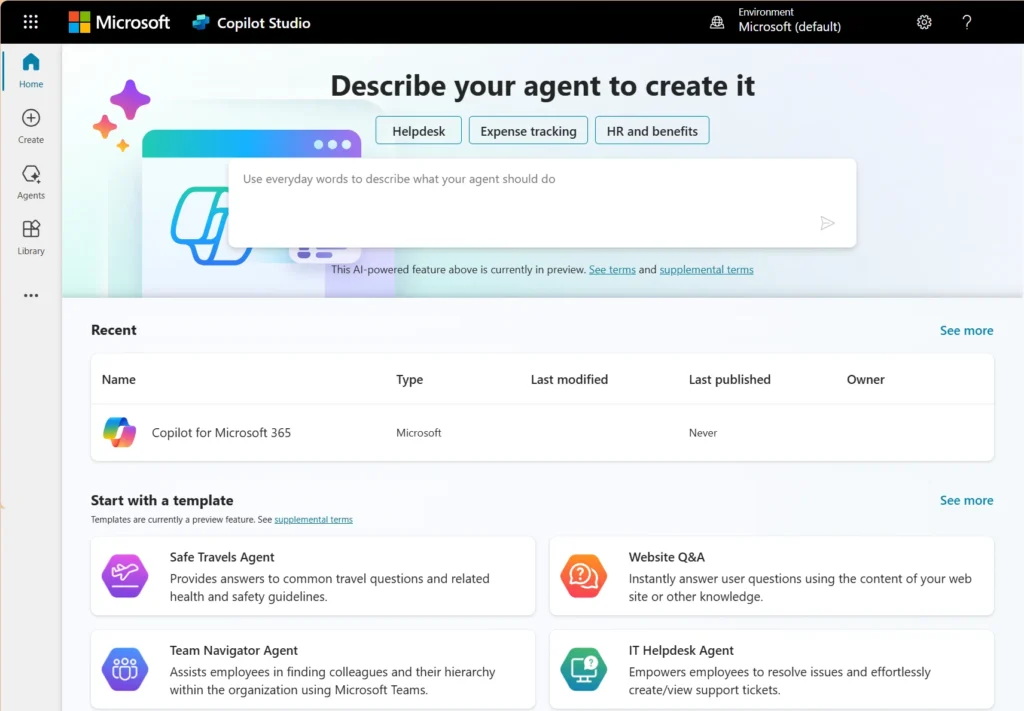Sort by Name column header
1024x711 pixels.
click(119, 379)
